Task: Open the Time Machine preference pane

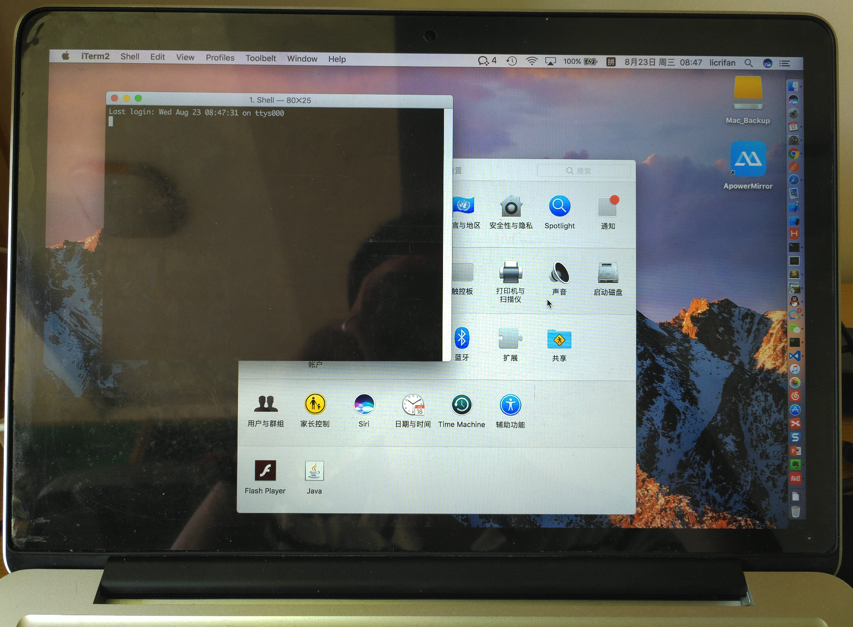Action: click(461, 412)
